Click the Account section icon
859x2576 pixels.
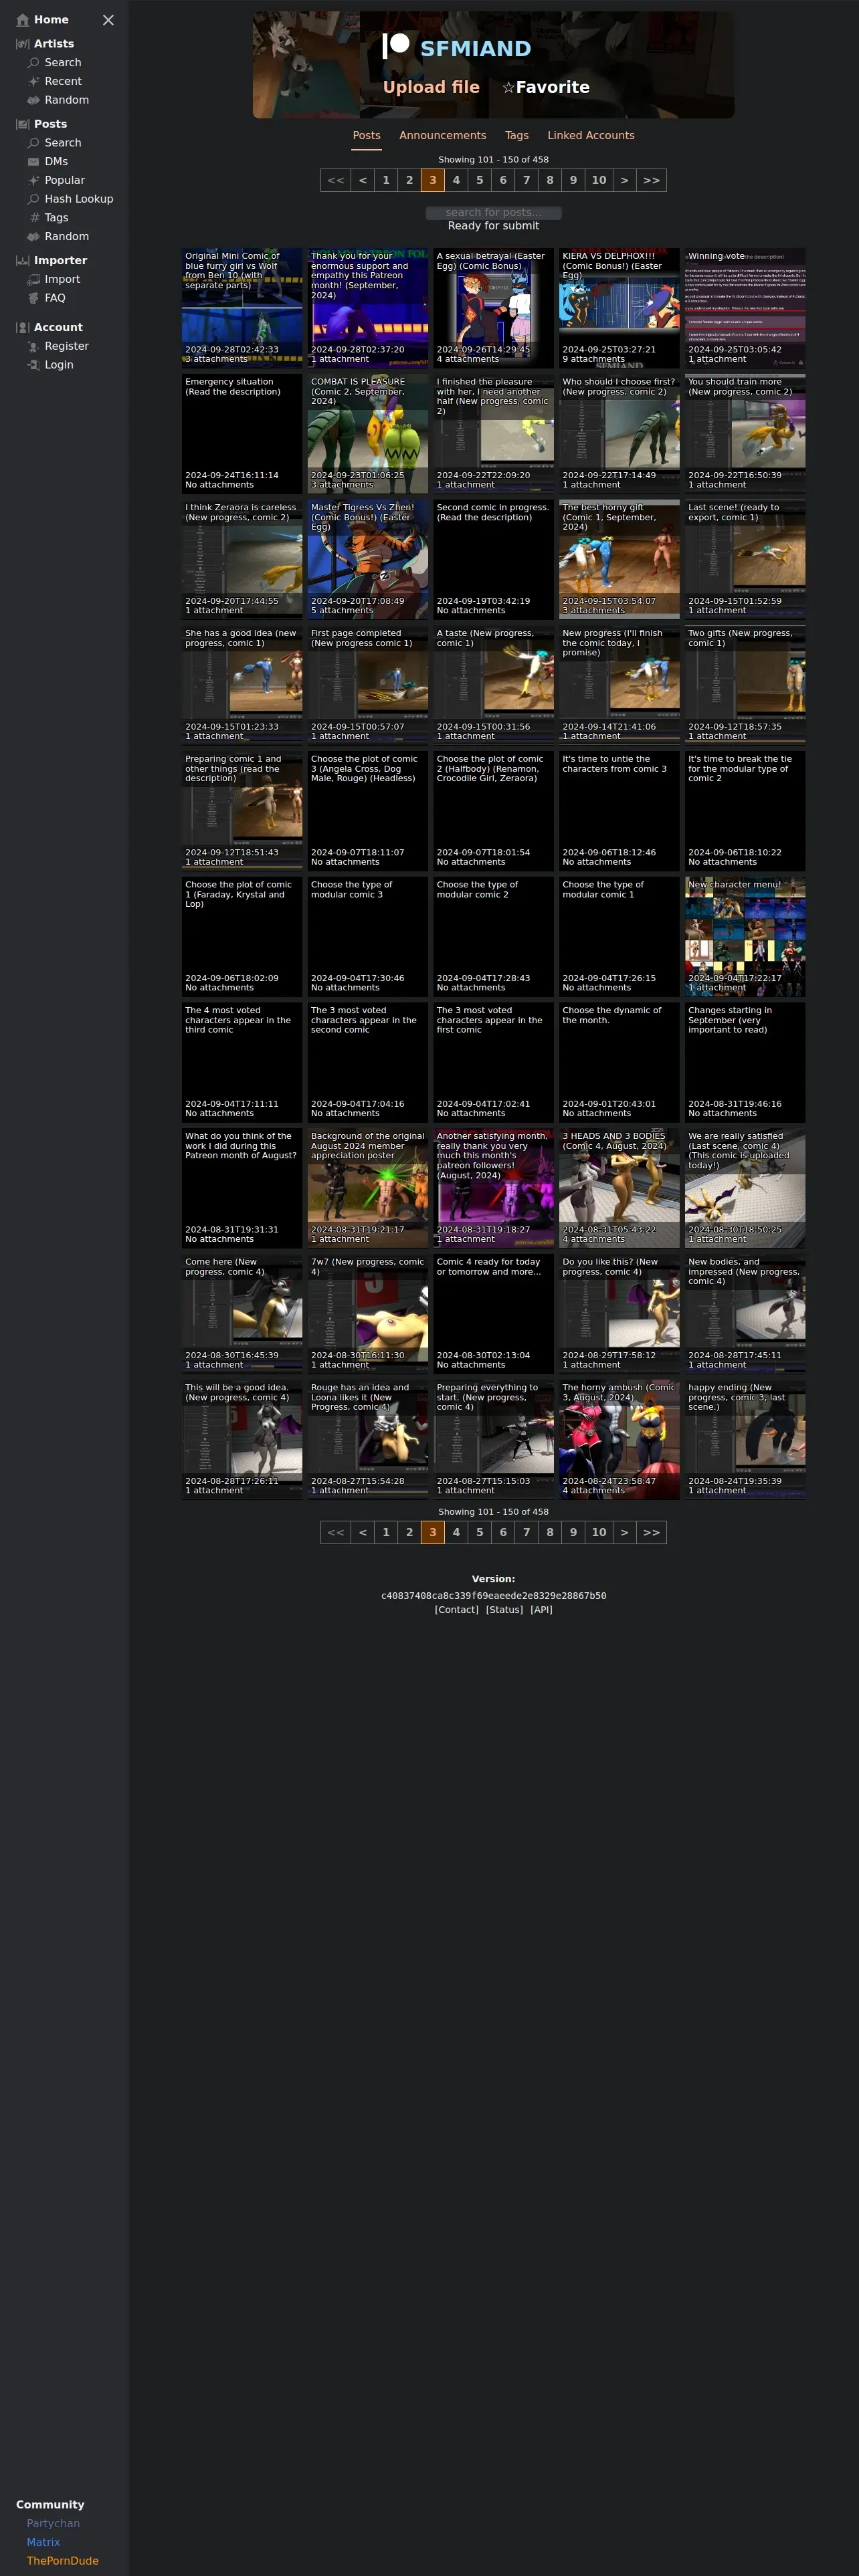[22, 328]
